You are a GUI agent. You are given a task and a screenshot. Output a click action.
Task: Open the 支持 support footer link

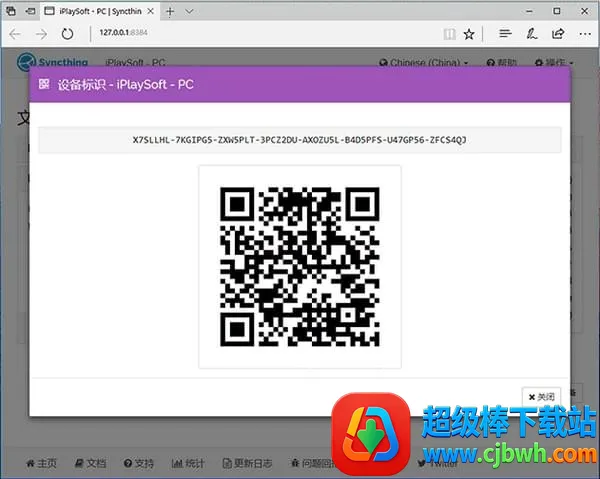click(139, 463)
